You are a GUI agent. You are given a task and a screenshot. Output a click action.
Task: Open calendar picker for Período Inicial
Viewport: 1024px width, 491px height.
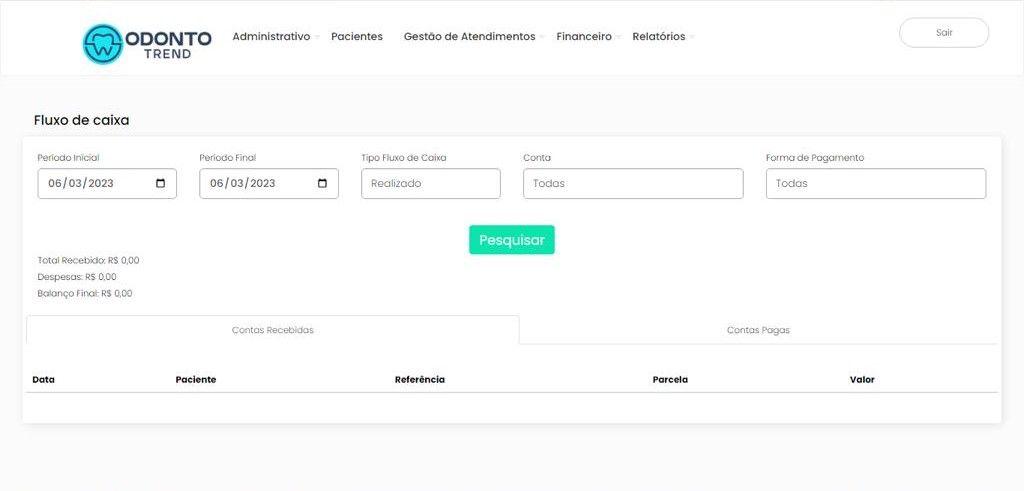click(x=161, y=184)
